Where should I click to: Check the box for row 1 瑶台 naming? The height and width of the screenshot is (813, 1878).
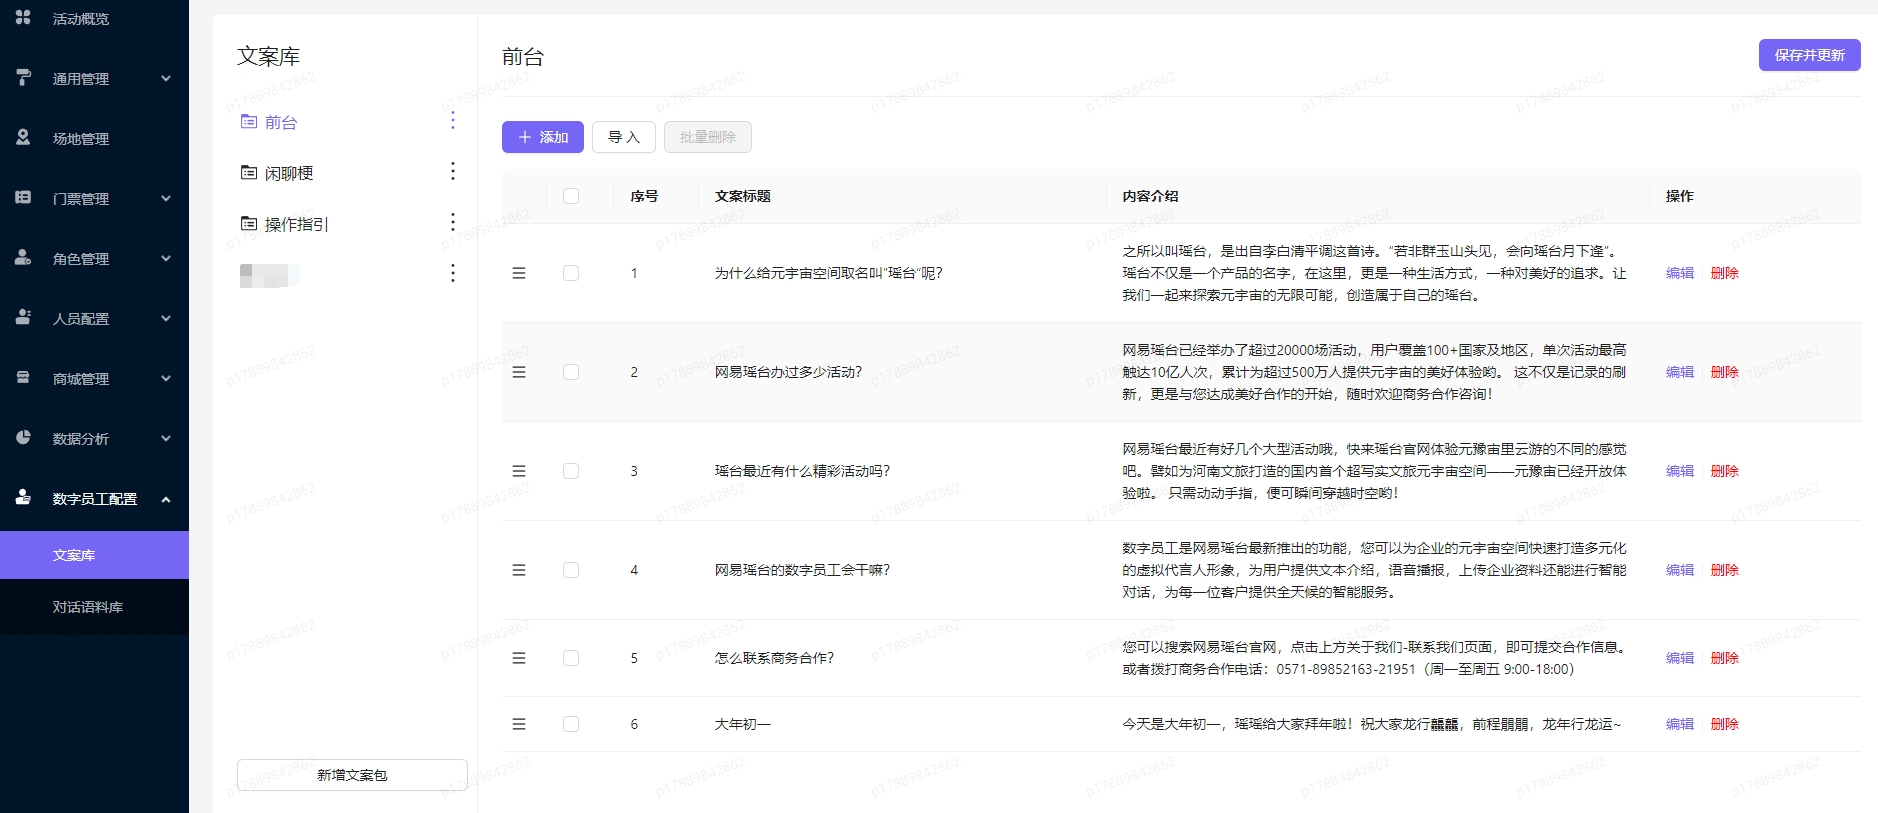571,273
